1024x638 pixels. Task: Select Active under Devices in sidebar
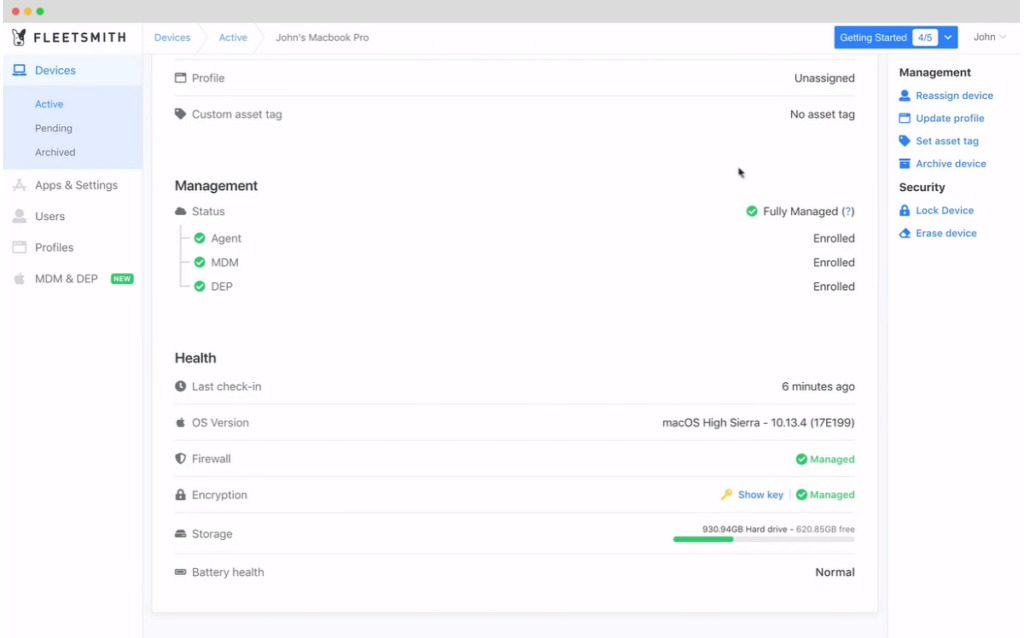(49, 104)
